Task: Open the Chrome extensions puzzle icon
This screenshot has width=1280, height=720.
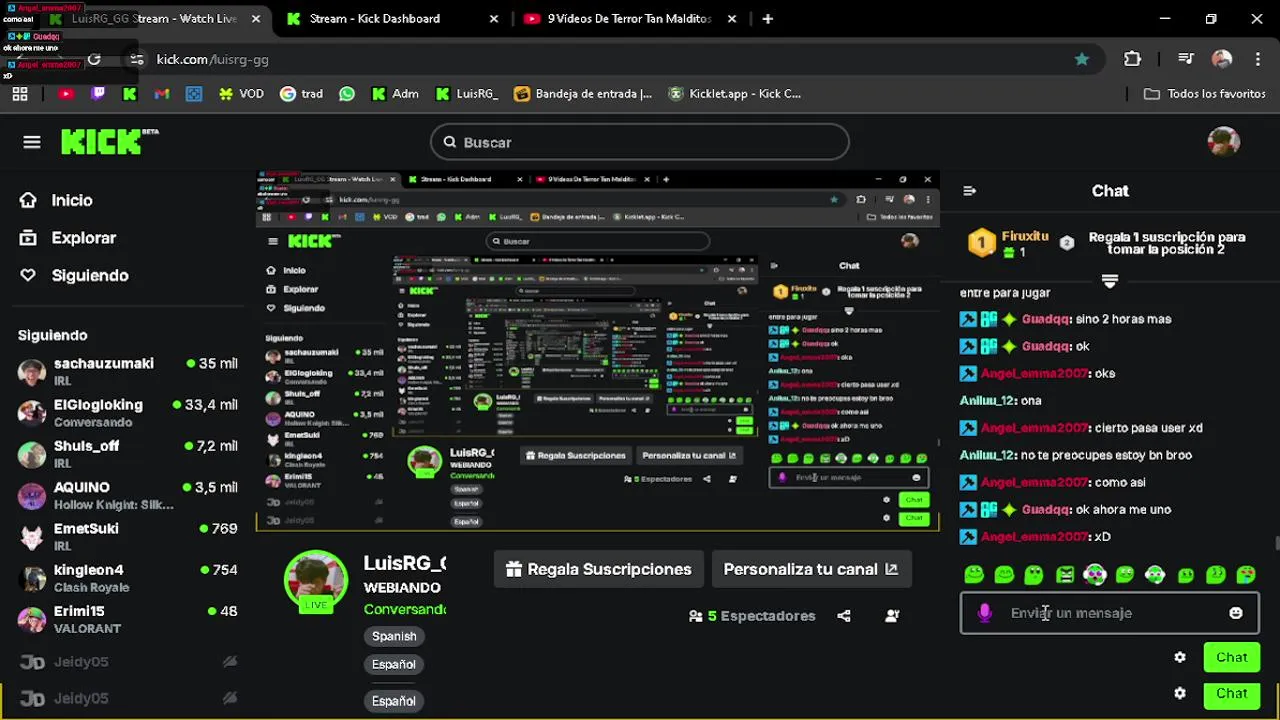Action: (1132, 59)
